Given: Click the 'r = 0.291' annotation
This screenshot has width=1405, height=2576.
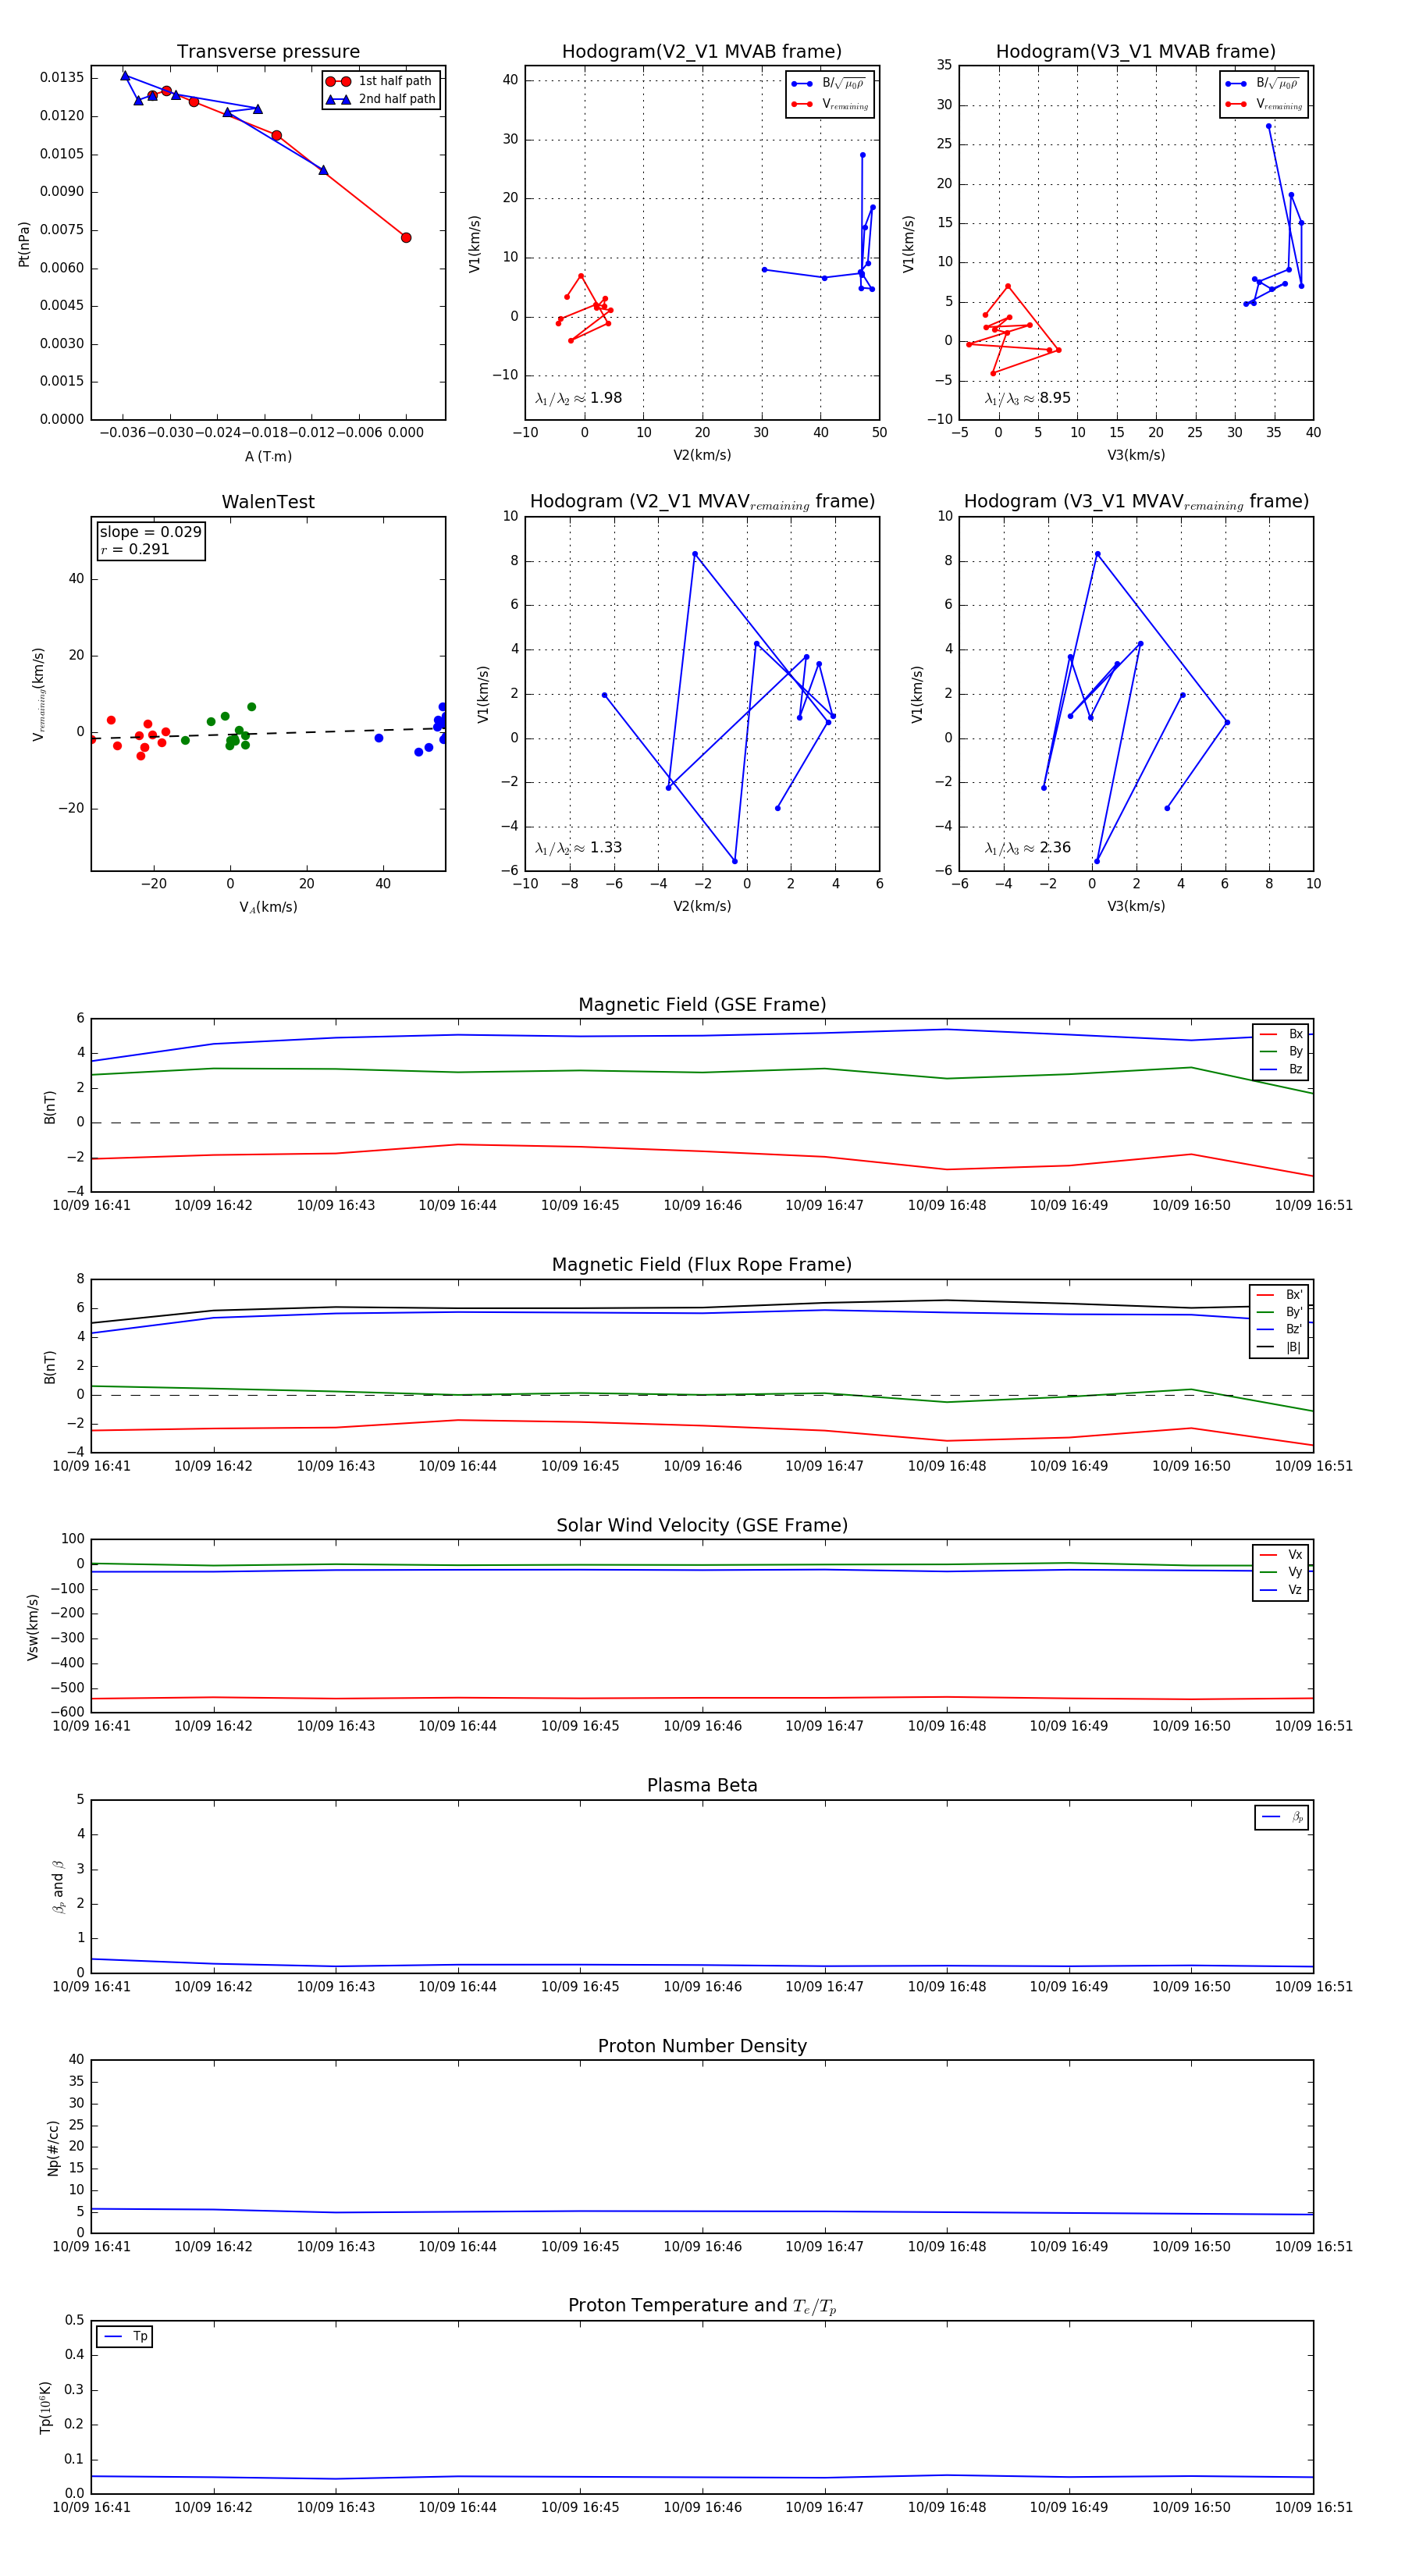Looking at the screenshot, I should click(135, 549).
